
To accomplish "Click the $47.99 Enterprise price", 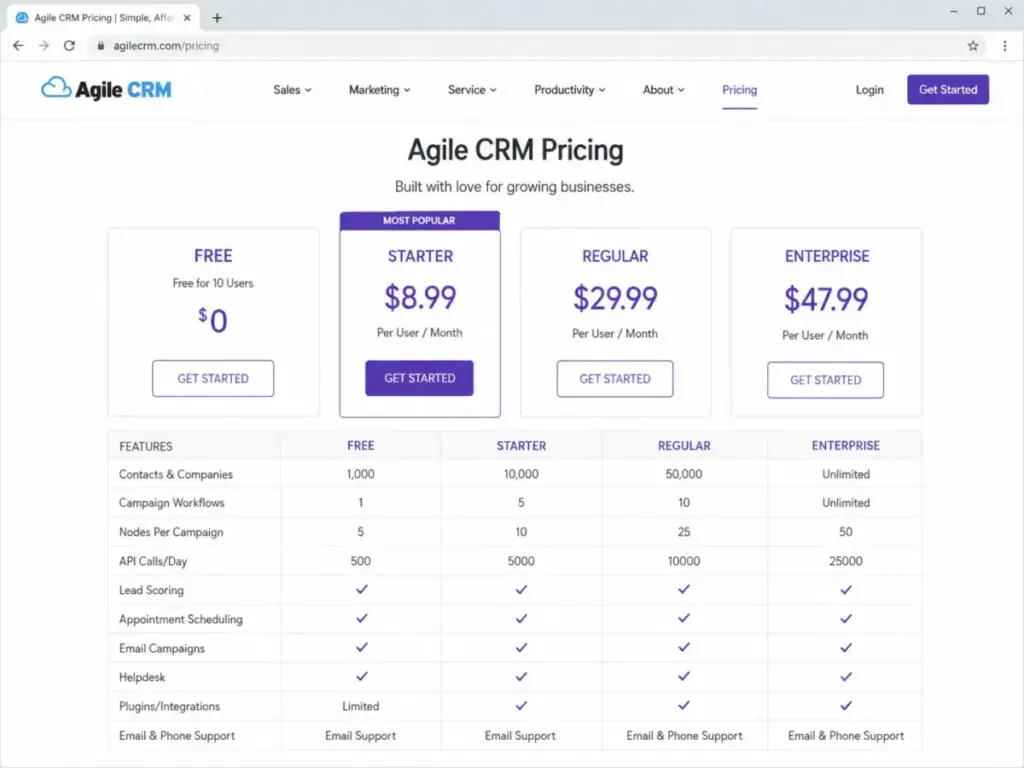I will pos(826,299).
